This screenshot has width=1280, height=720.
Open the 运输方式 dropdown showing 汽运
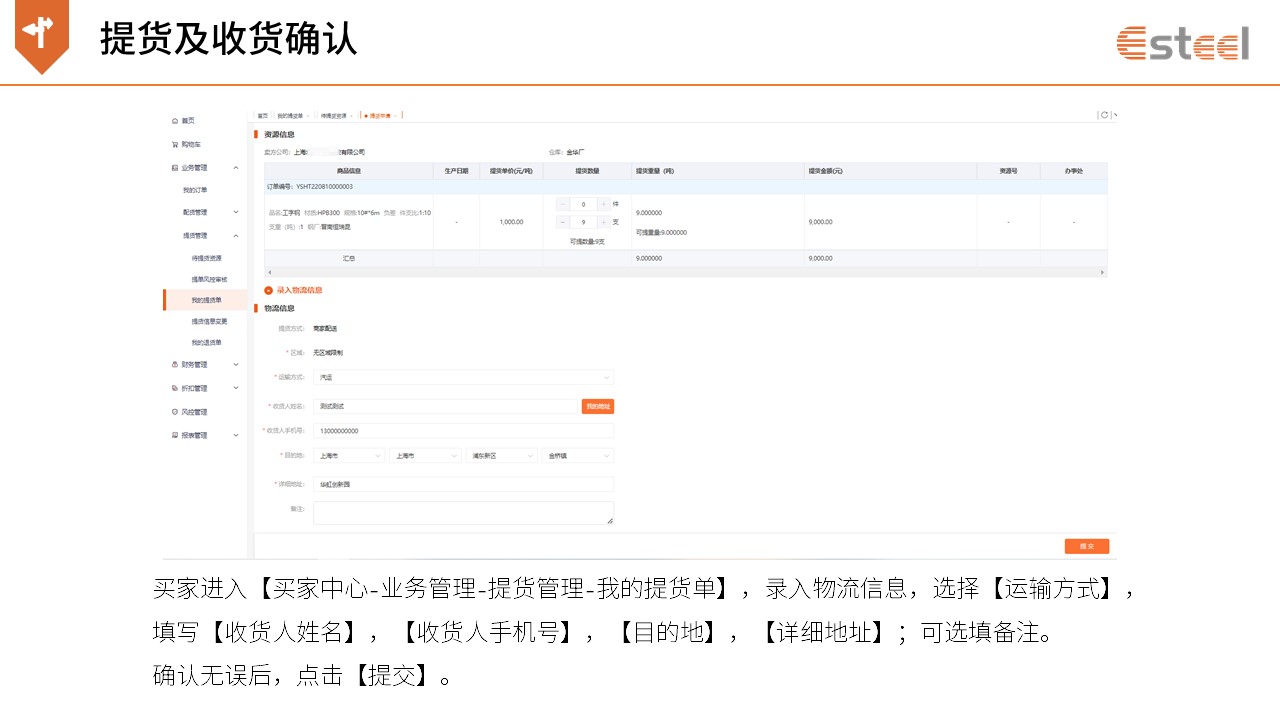click(x=463, y=378)
